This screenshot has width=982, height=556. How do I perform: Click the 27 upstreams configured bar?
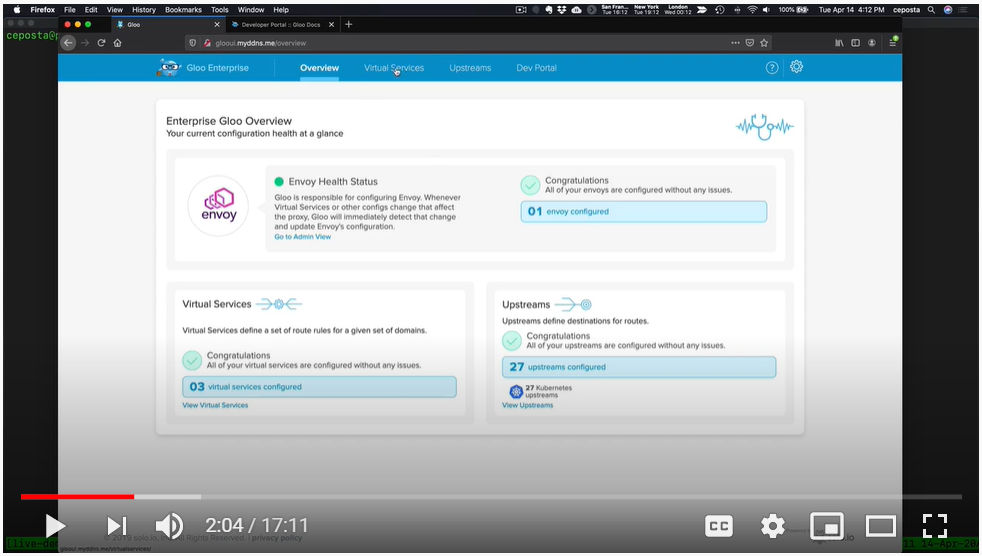(x=639, y=367)
